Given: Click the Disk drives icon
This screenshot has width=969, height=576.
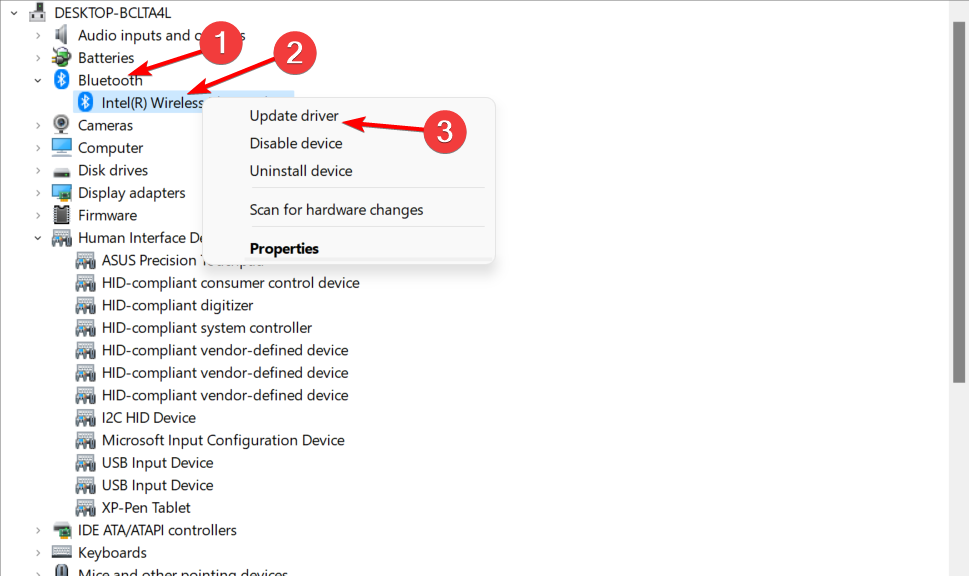Looking at the screenshot, I should (61, 171).
